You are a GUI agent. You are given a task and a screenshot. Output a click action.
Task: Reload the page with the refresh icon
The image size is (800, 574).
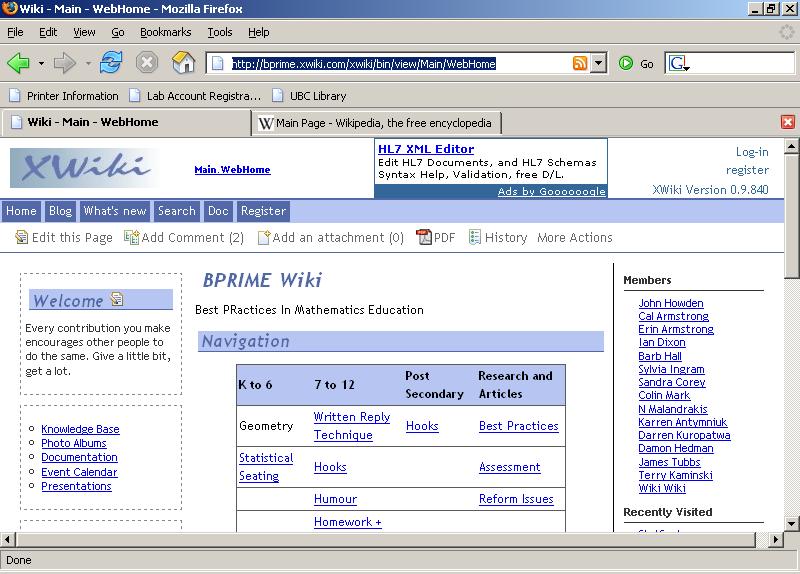coord(111,63)
